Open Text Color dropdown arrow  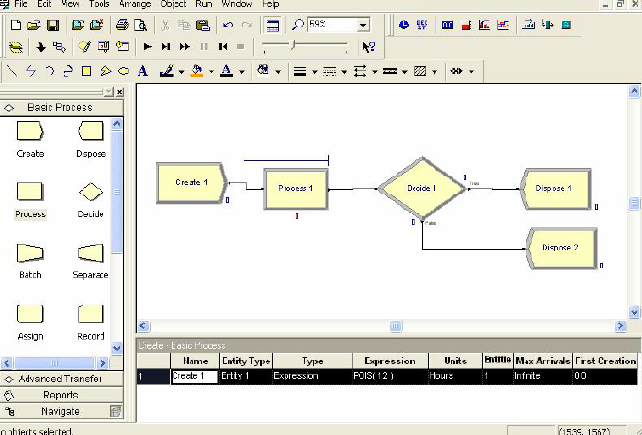(242, 72)
